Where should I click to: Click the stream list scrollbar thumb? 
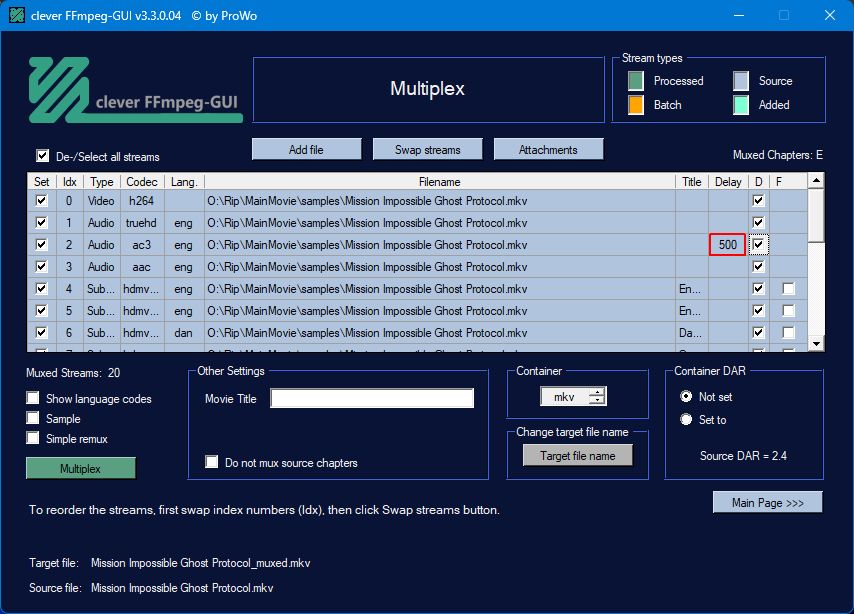click(816, 215)
